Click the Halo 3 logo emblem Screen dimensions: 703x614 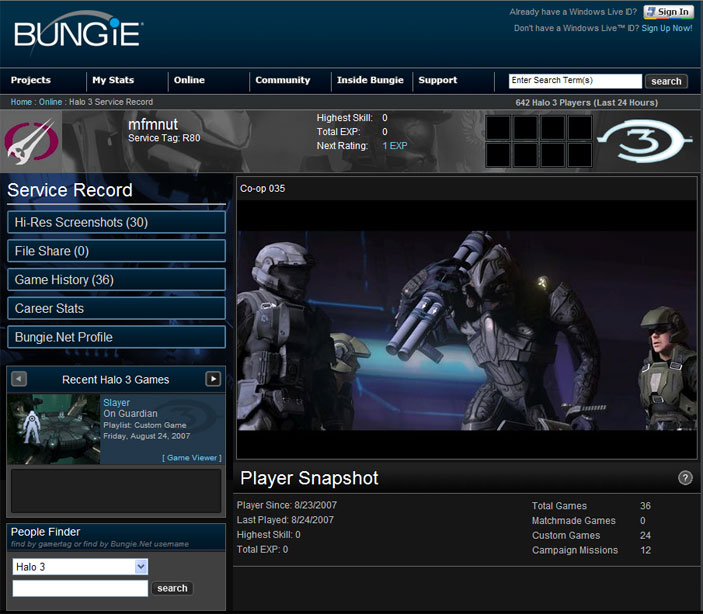(x=647, y=141)
